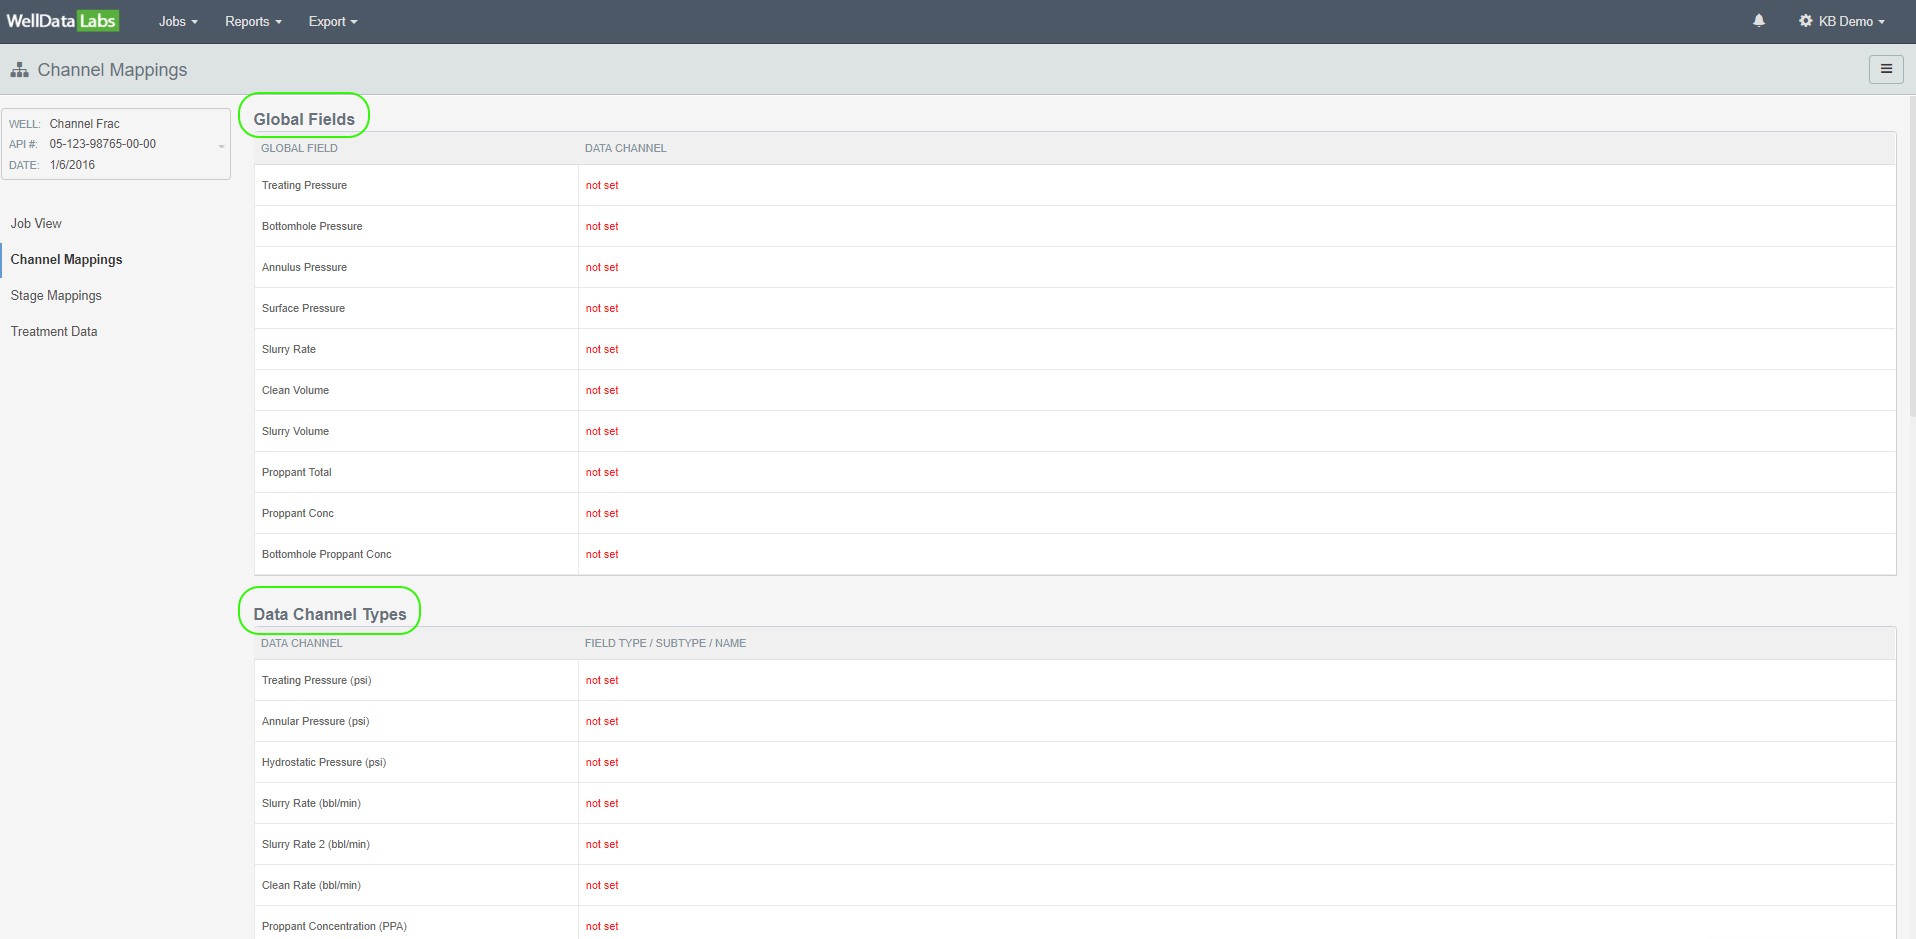This screenshot has height=939, width=1916.
Task: Click the Global Fields section heading
Action: pos(304,119)
